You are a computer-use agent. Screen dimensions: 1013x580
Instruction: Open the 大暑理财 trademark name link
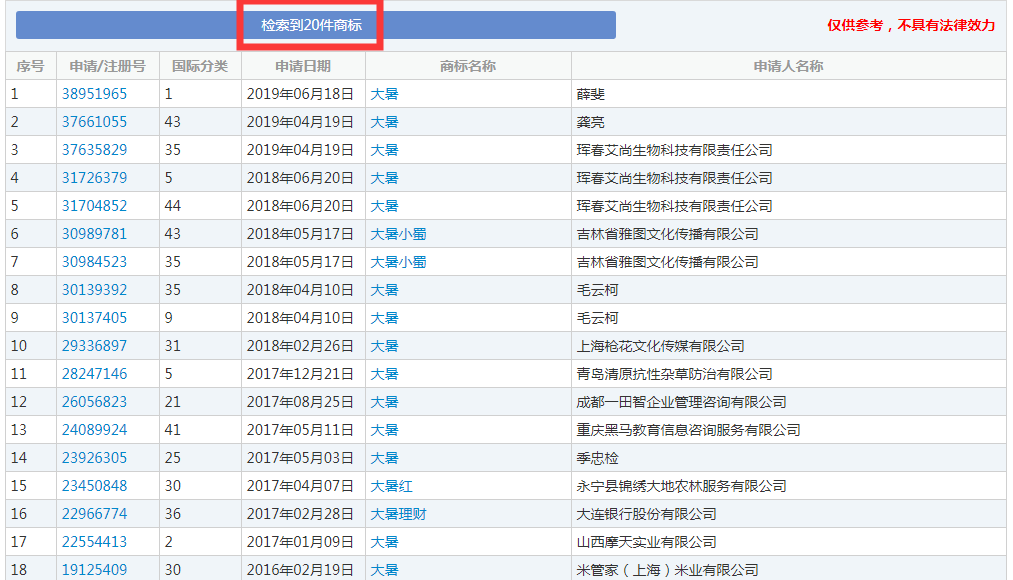click(x=398, y=514)
